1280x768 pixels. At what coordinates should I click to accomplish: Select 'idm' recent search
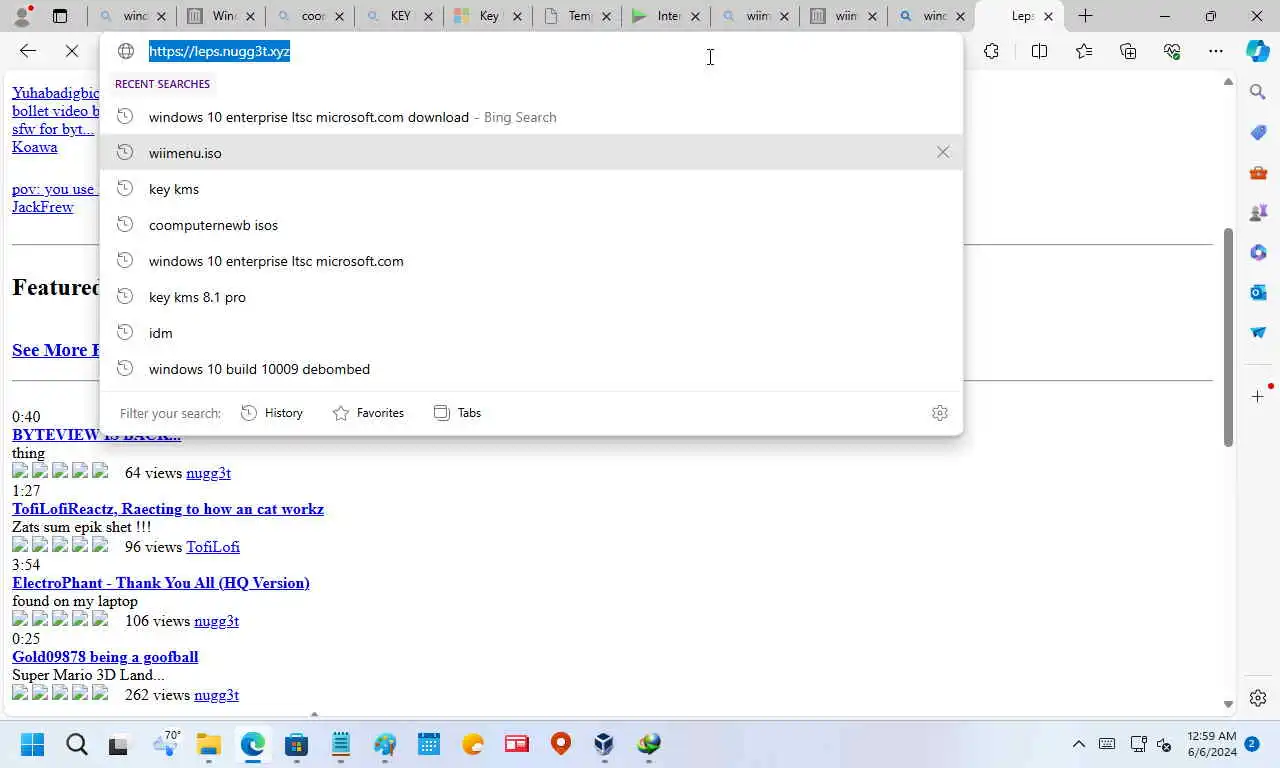click(x=531, y=333)
